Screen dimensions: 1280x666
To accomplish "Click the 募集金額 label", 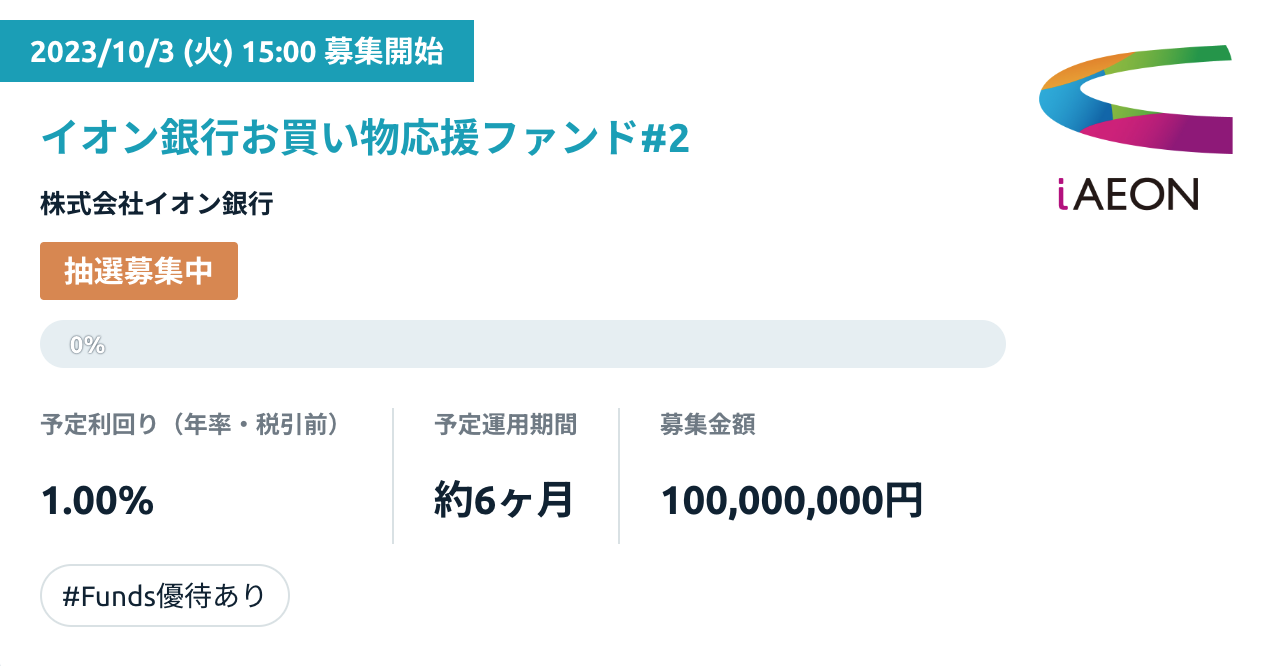I will [x=708, y=425].
